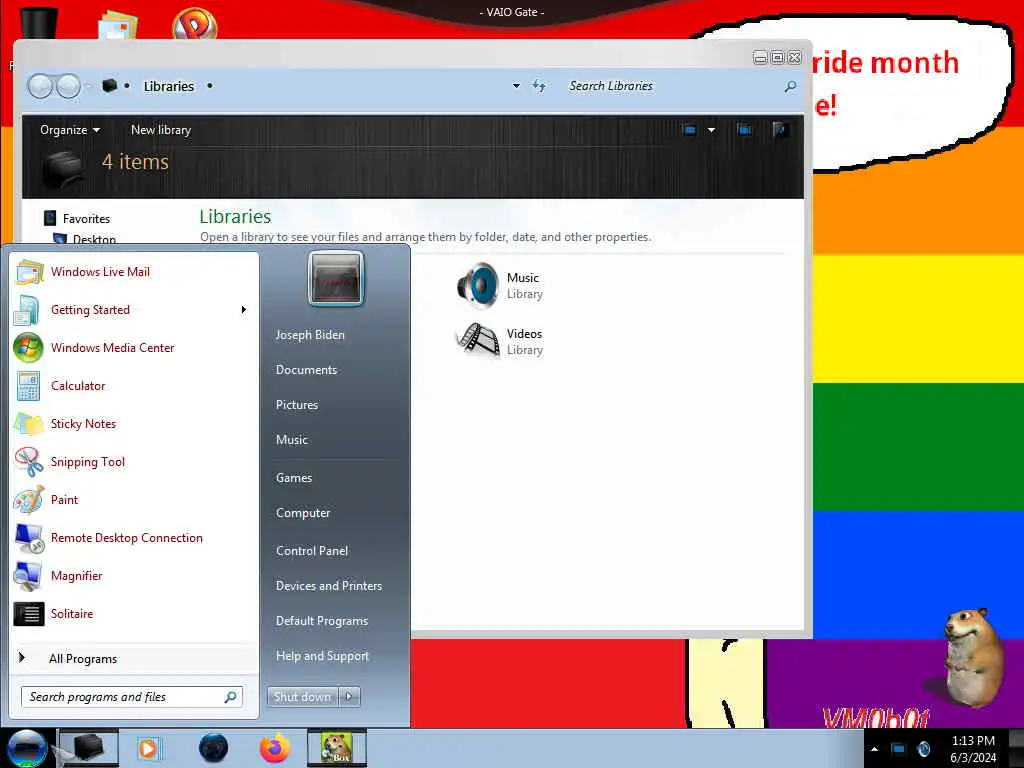Open Documents from Start menu
Screen dimensions: 1024x768
306,370
